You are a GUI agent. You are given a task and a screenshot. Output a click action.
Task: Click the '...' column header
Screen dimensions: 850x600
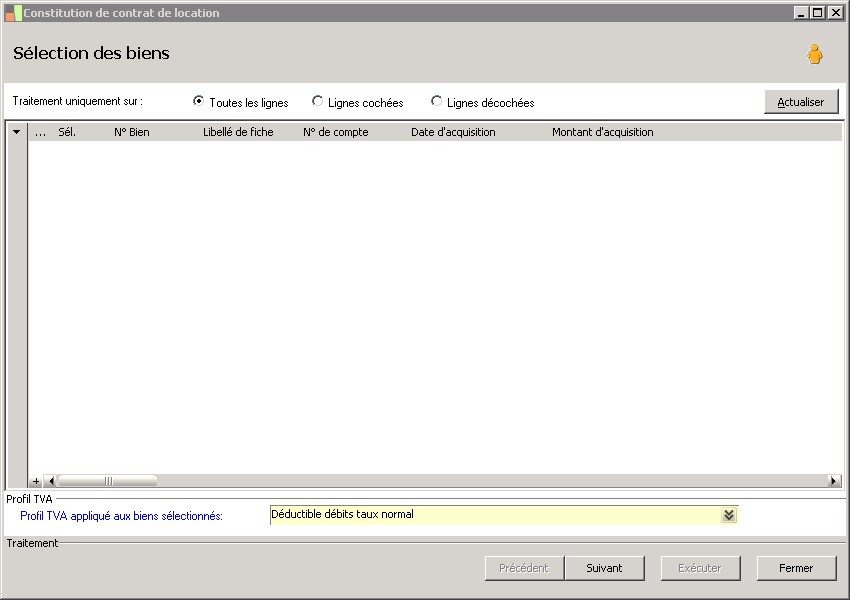coord(41,132)
